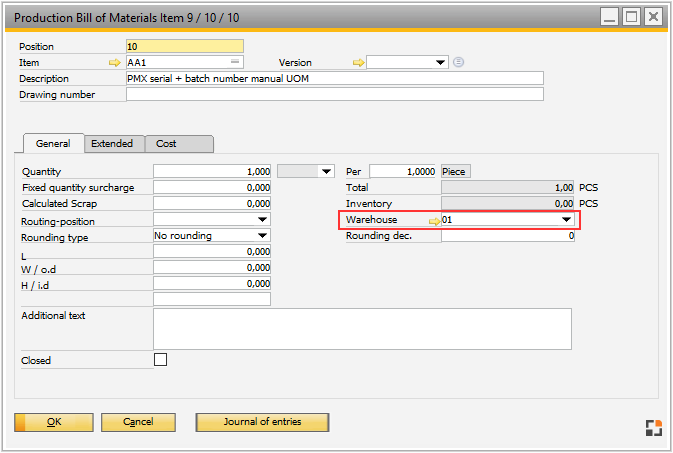Click the "Rounding type" label
Viewport: 673px width, 453px height.
point(55,237)
